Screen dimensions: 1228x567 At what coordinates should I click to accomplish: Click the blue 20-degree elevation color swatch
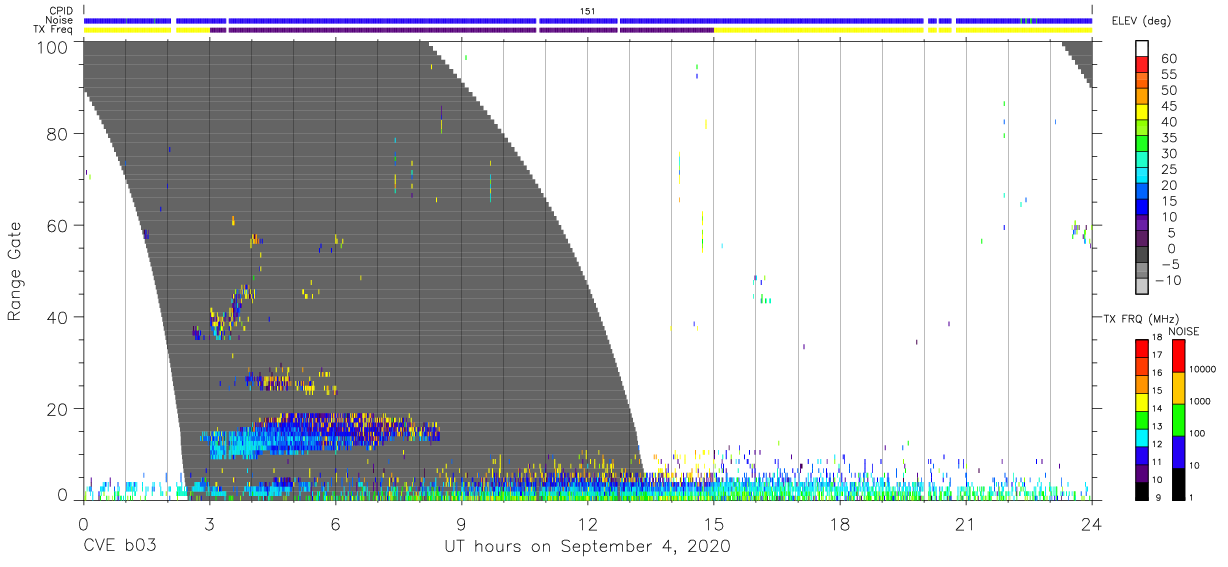click(x=1142, y=190)
